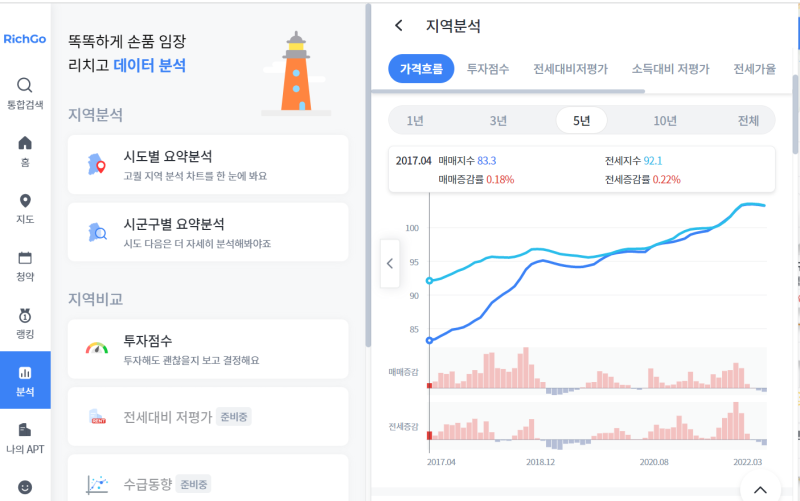
Task: Select the 가격흐름 tab
Action: [421, 69]
